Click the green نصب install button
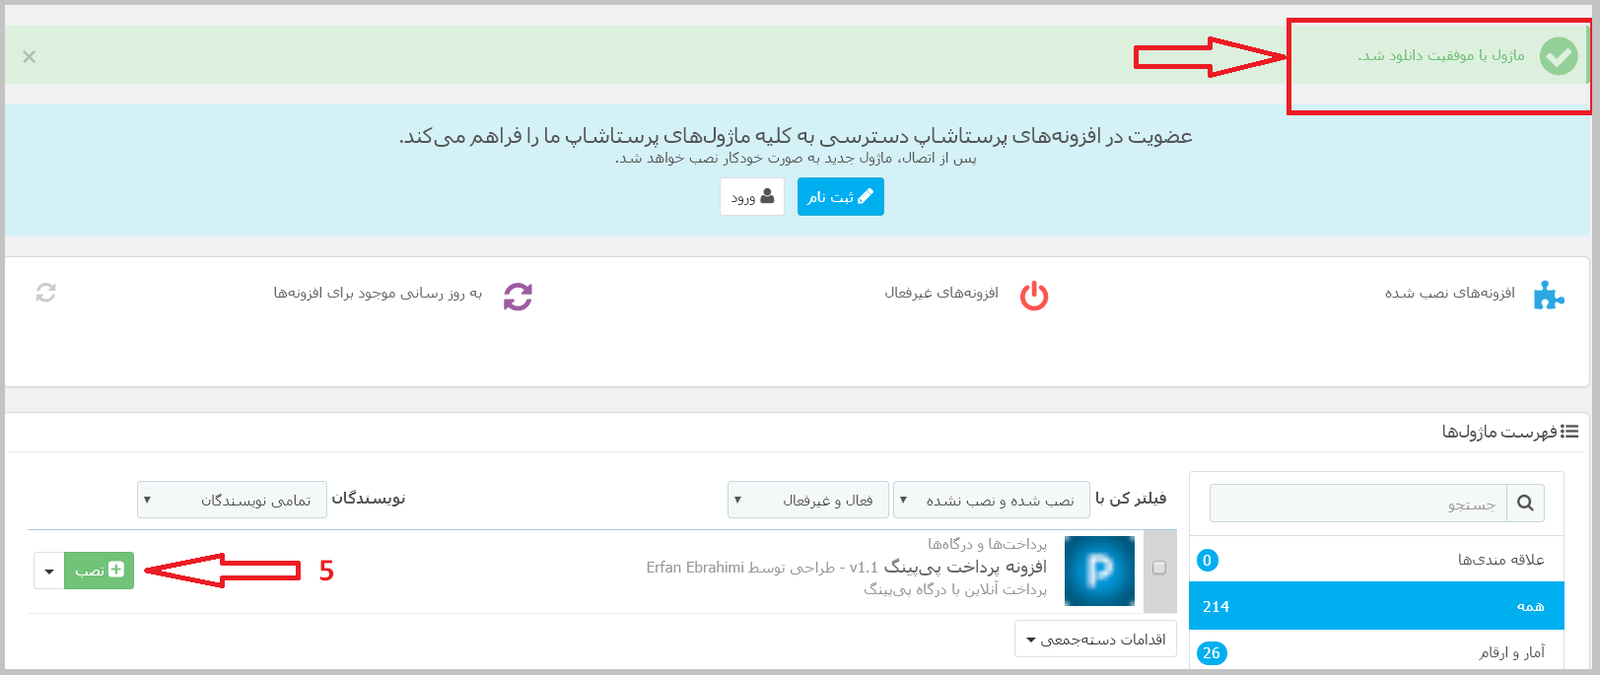Image resolution: width=1600 pixels, height=675 pixels. click(x=99, y=570)
